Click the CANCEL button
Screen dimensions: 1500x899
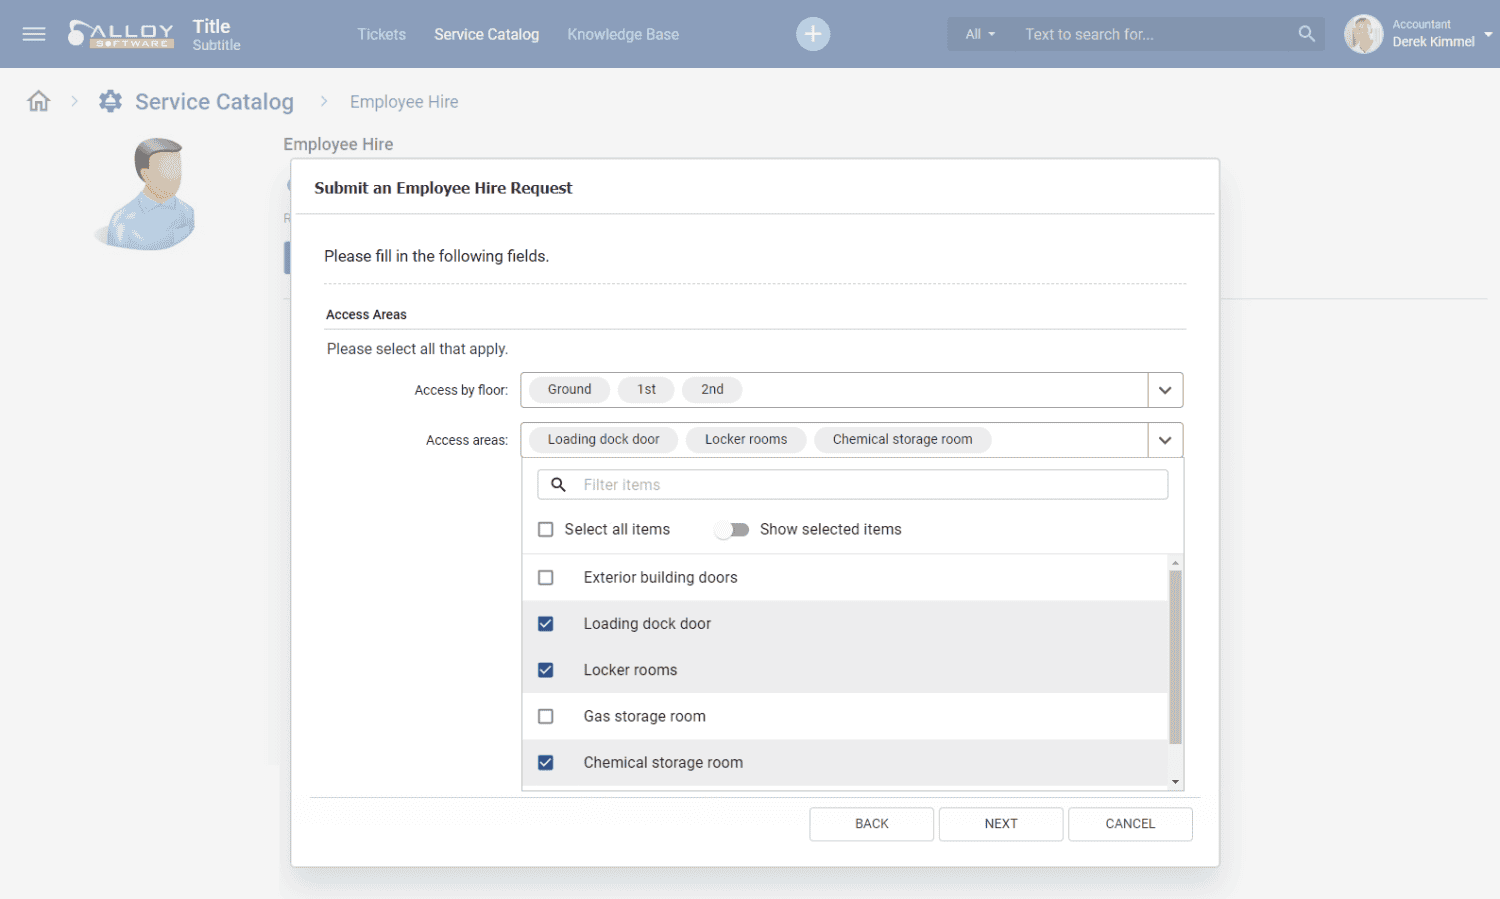(x=1129, y=823)
